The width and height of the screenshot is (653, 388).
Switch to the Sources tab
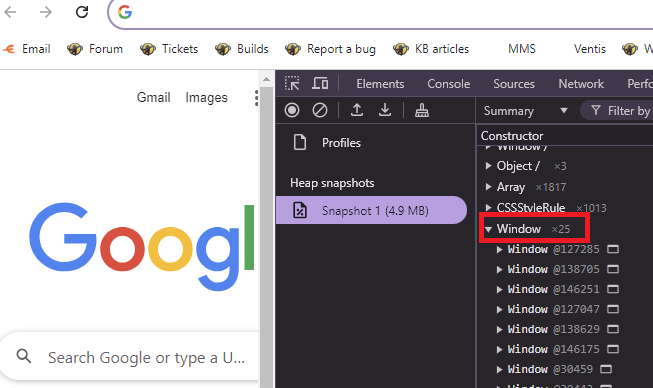pos(513,84)
